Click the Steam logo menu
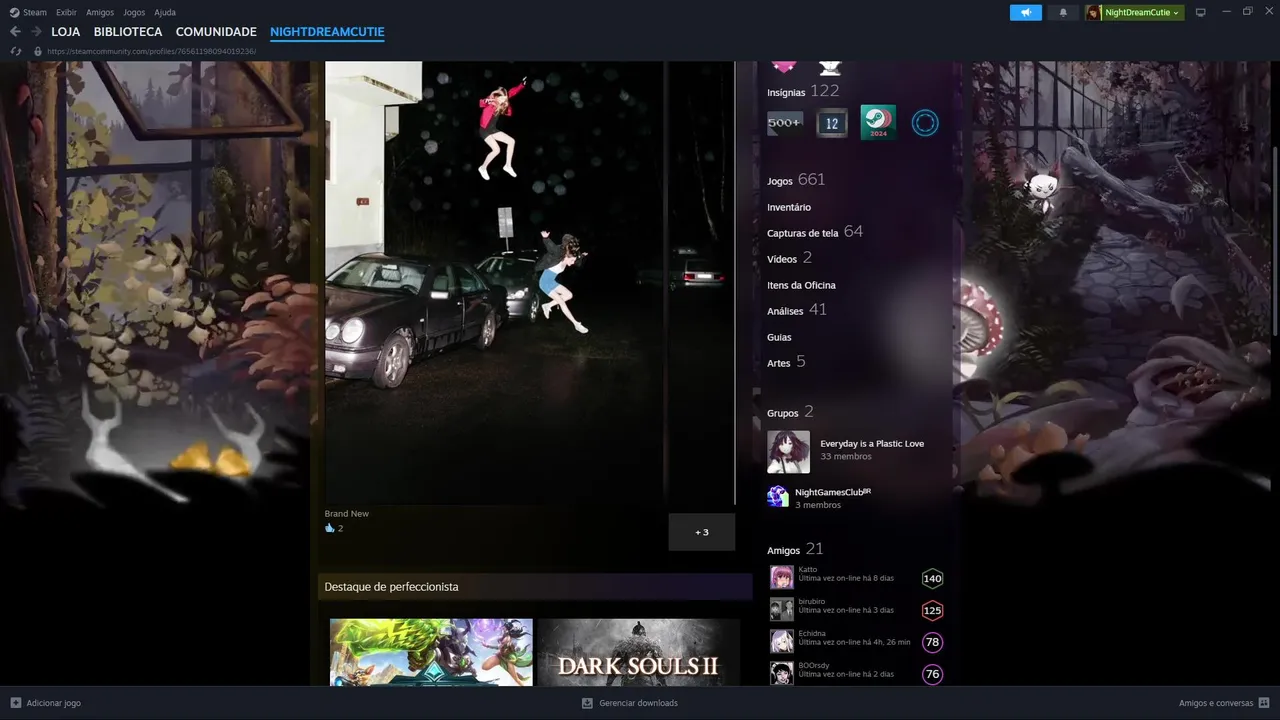 [28, 12]
